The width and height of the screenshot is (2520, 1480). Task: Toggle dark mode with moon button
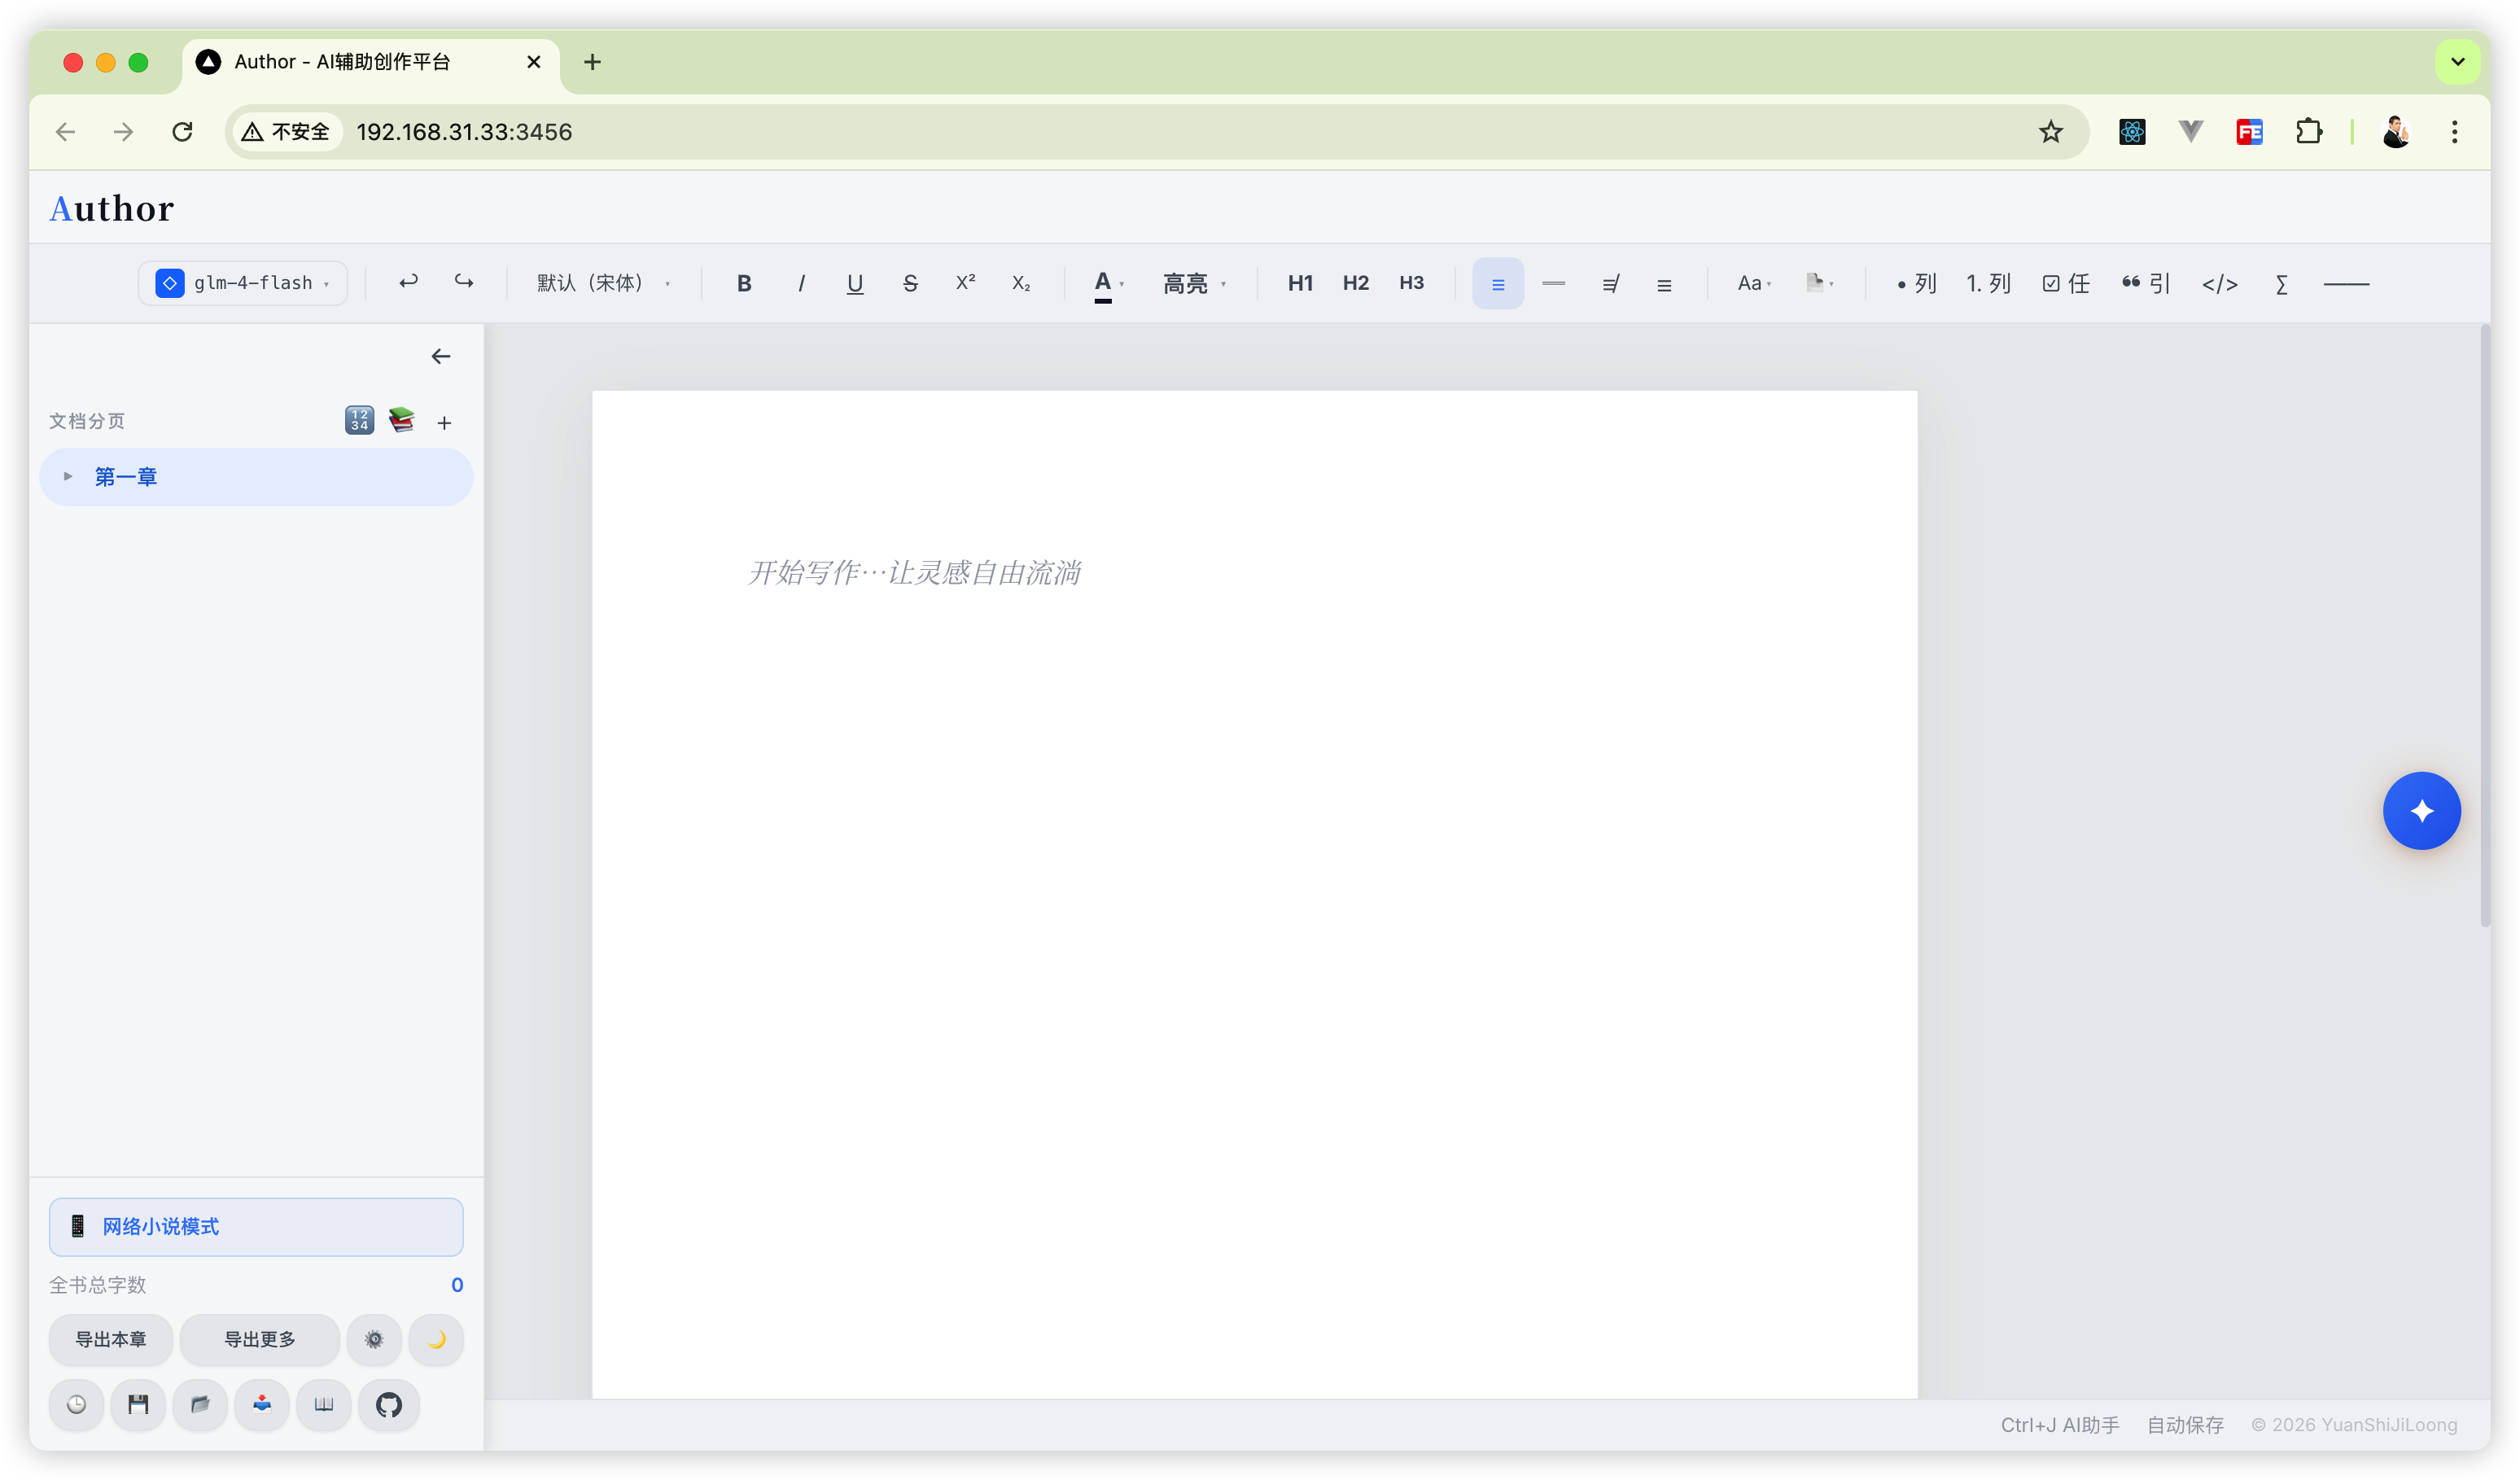pos(436,1339)
